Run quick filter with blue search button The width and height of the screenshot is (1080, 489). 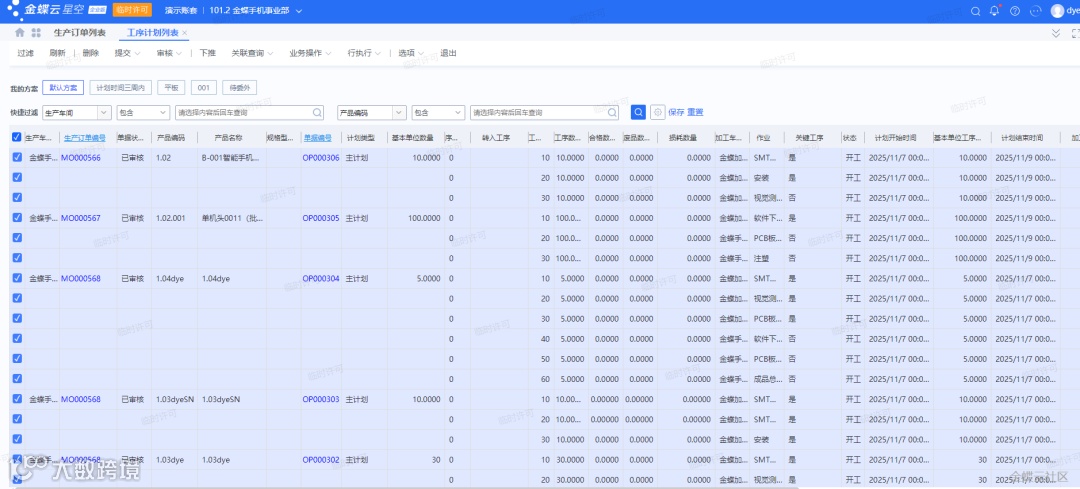click(638, 112)
